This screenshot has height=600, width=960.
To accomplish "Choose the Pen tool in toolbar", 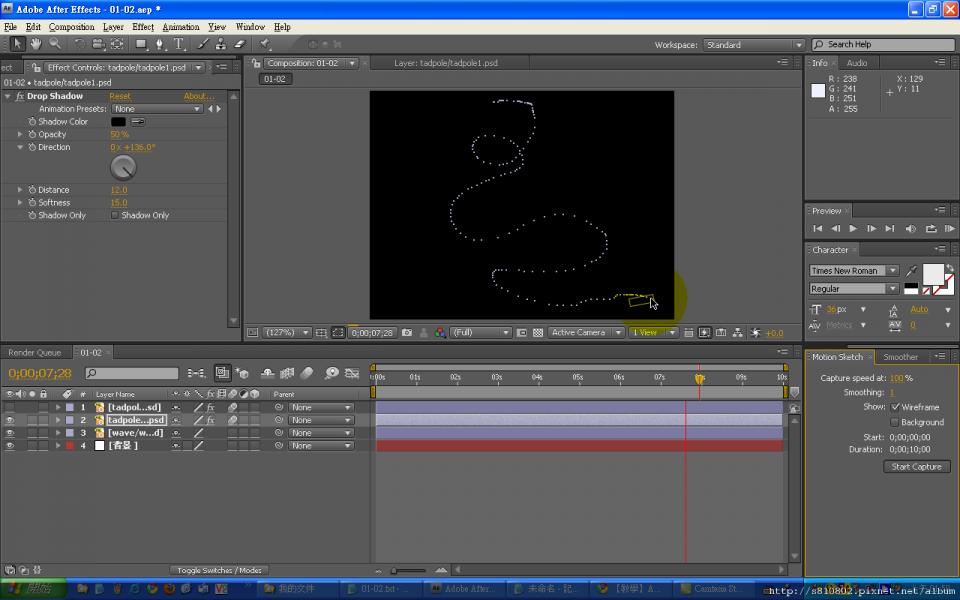I will tap(161, 44).
